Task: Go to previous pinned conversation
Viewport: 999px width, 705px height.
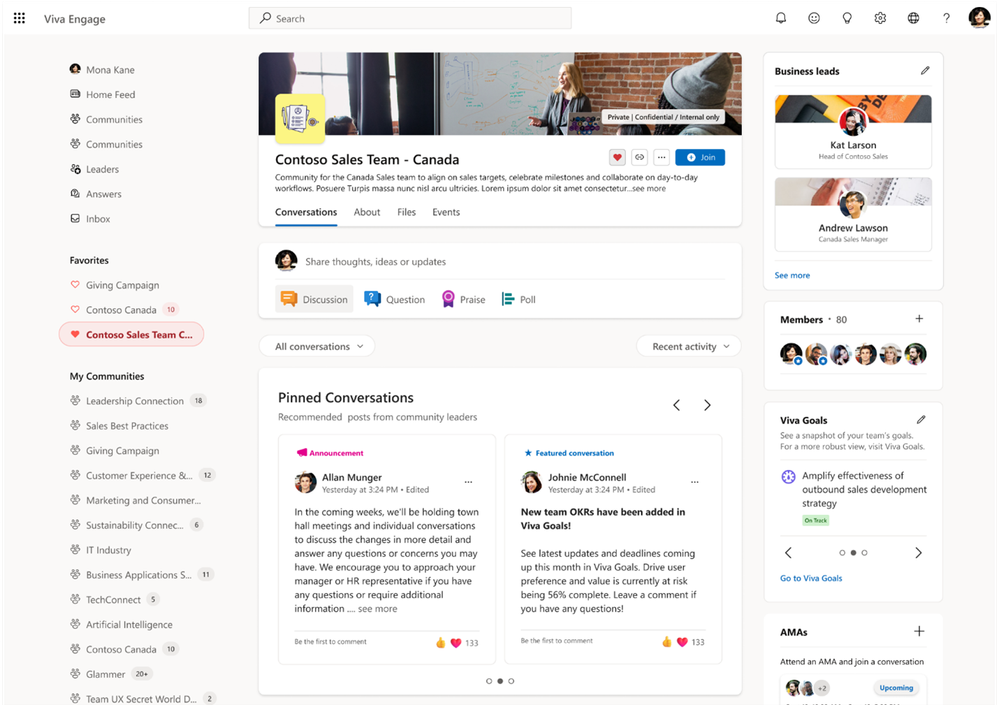Action: 677,405
